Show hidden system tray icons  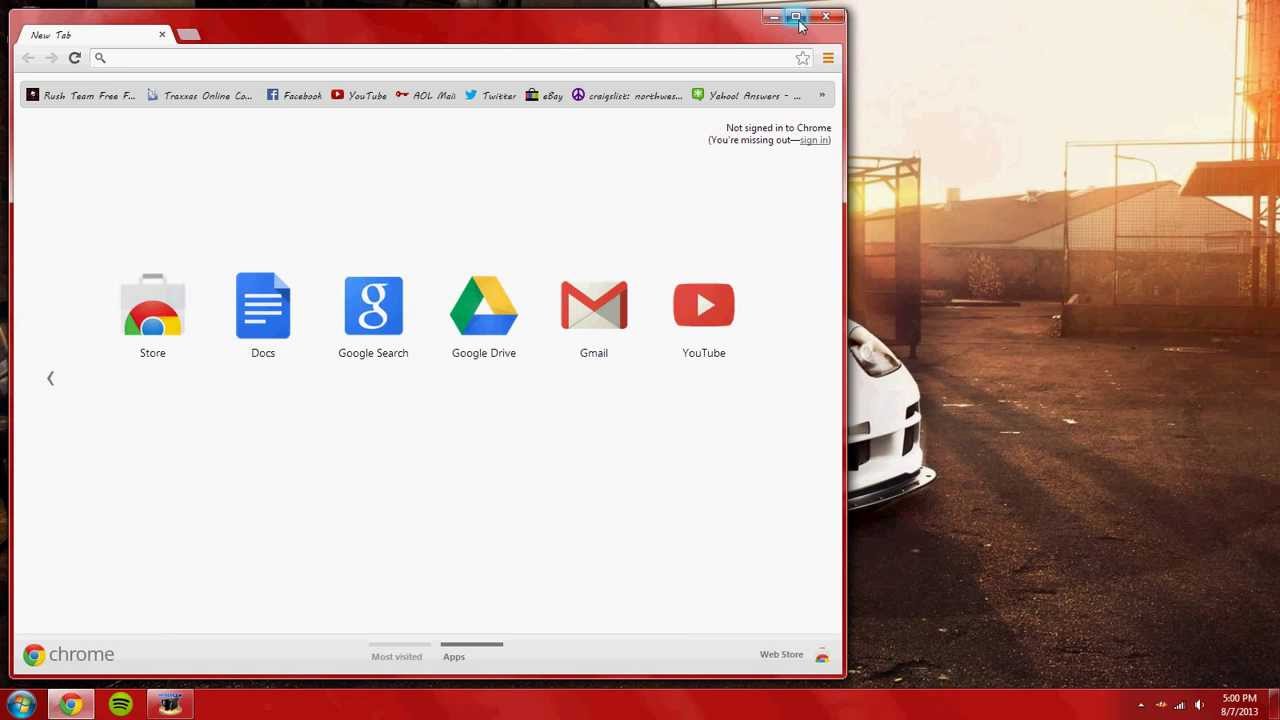pyautogui.click(x=1141, y=705)
